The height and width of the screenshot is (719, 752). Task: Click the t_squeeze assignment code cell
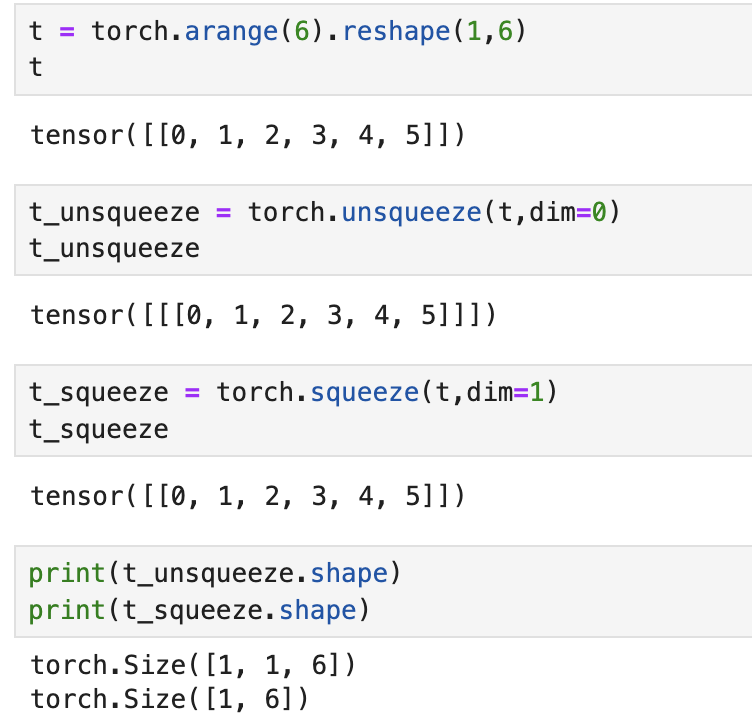383,411
